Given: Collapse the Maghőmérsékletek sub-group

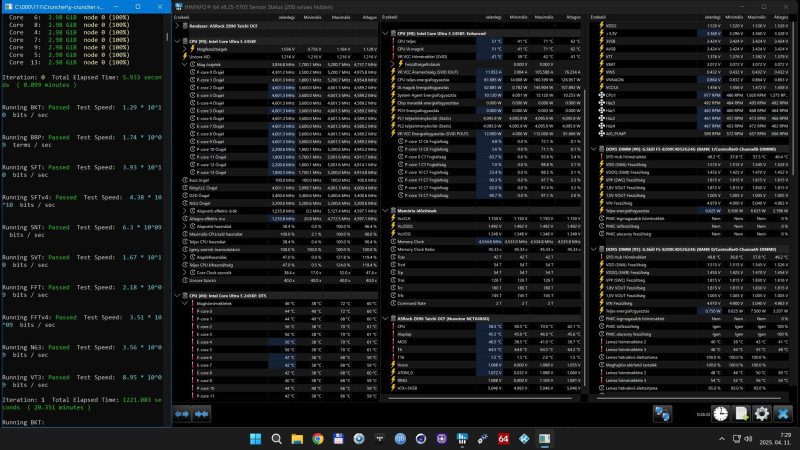Looking at the screenshot, I should point(185,303).
